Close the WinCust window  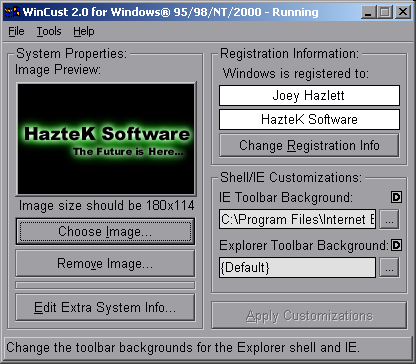pyautogui.click(x=403, y=12)
